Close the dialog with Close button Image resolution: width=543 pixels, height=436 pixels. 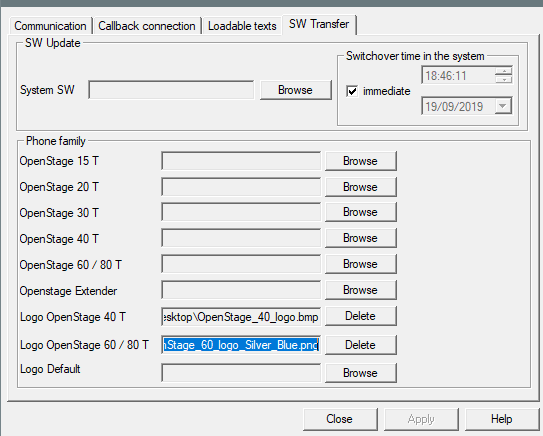(340, 419)
